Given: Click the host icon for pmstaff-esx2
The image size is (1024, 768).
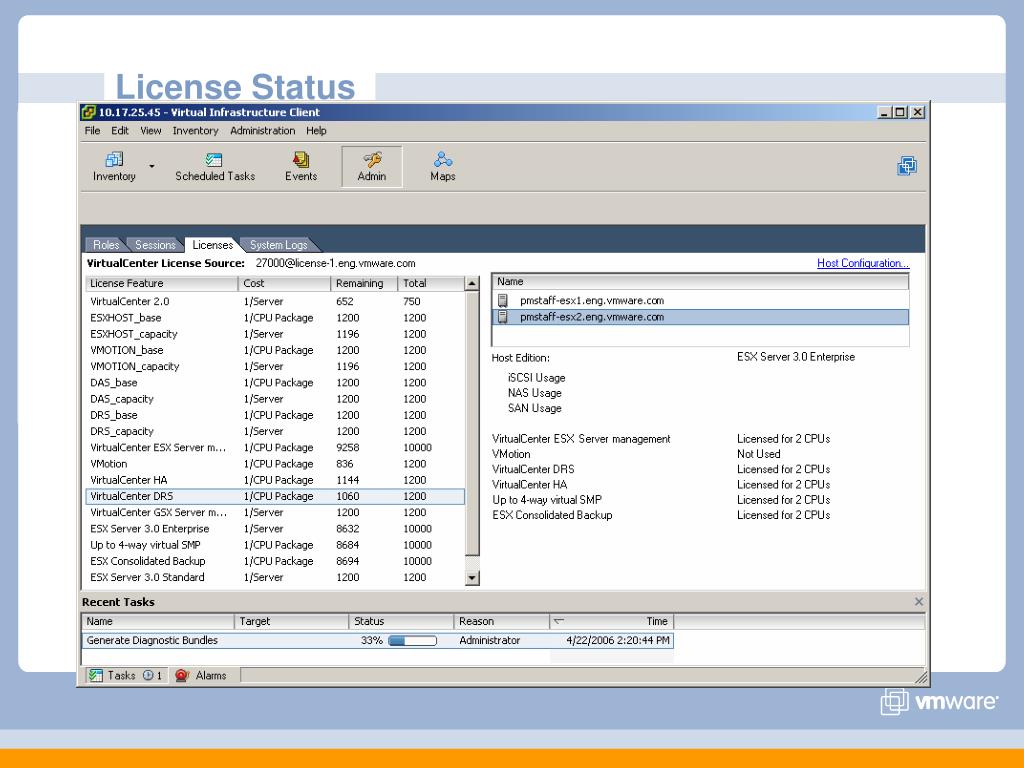Looking at the screenshot, I should point(503,317).
